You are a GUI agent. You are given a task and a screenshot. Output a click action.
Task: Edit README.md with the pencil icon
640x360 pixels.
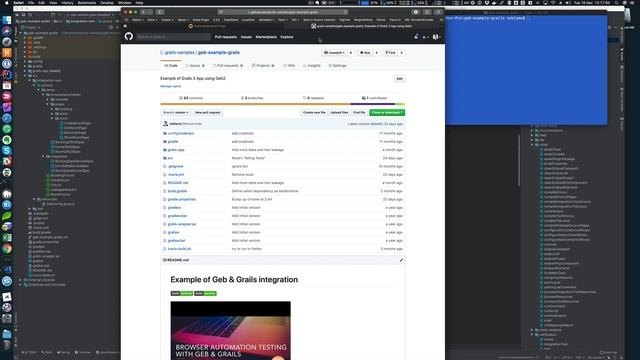401,260
